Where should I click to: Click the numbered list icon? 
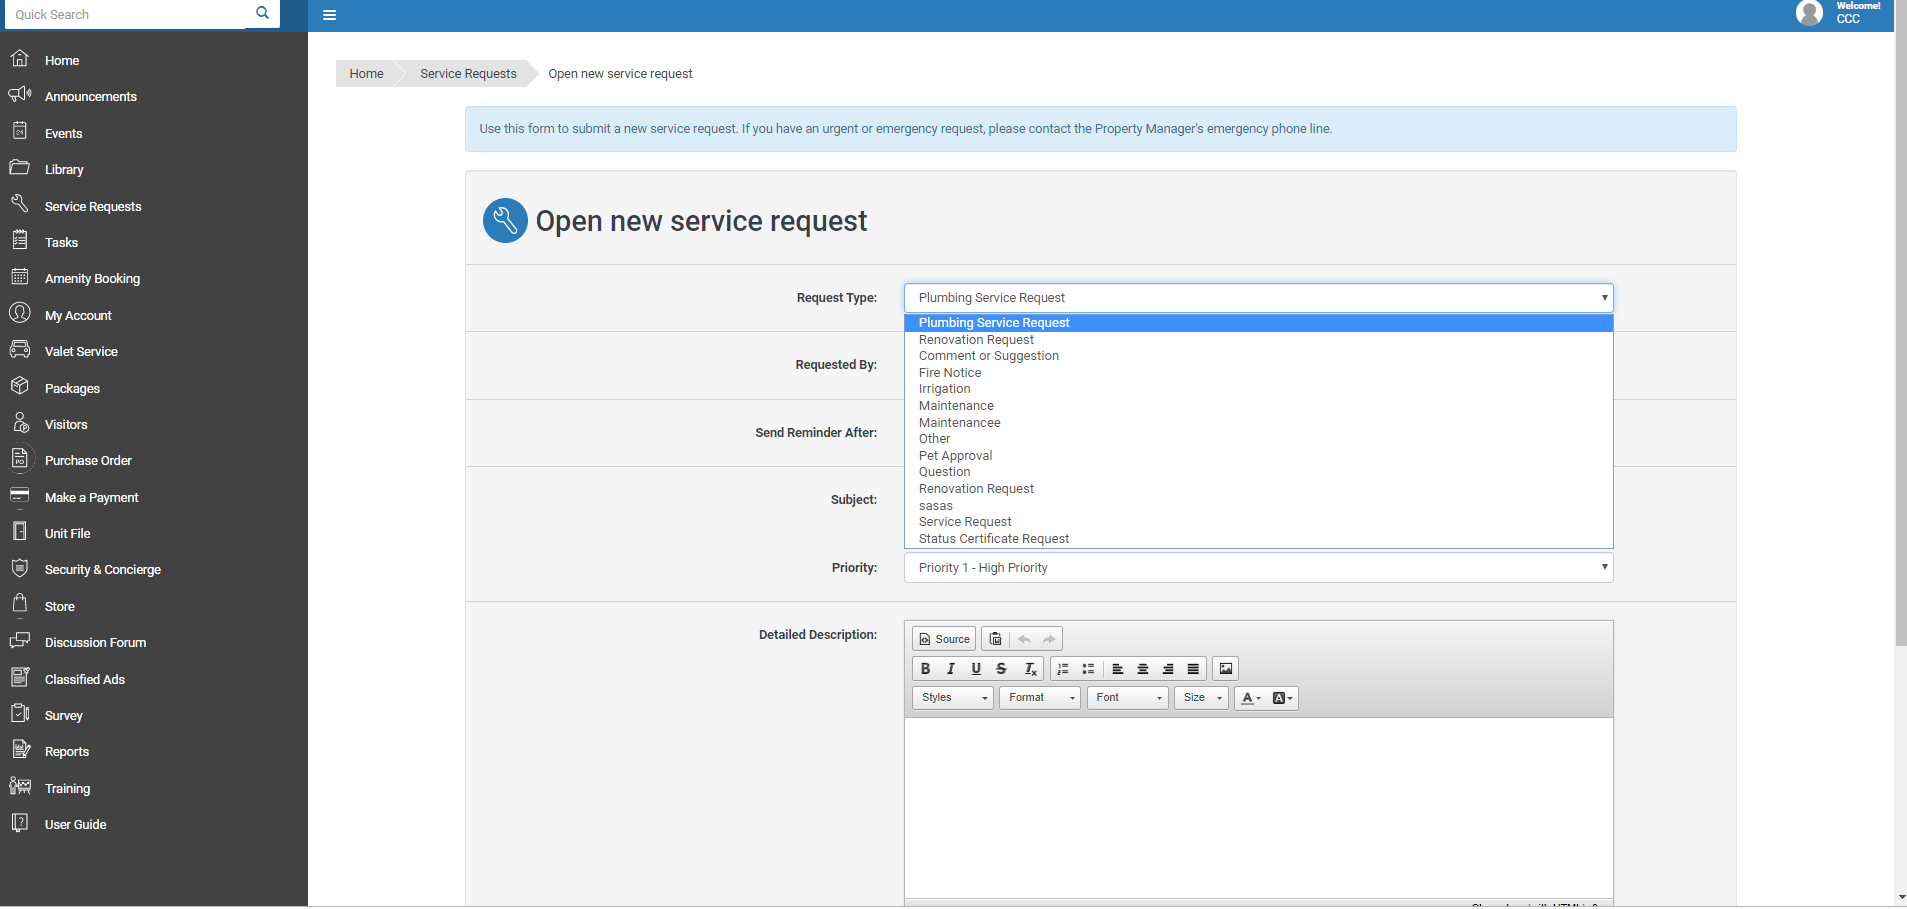(1063, 668)
